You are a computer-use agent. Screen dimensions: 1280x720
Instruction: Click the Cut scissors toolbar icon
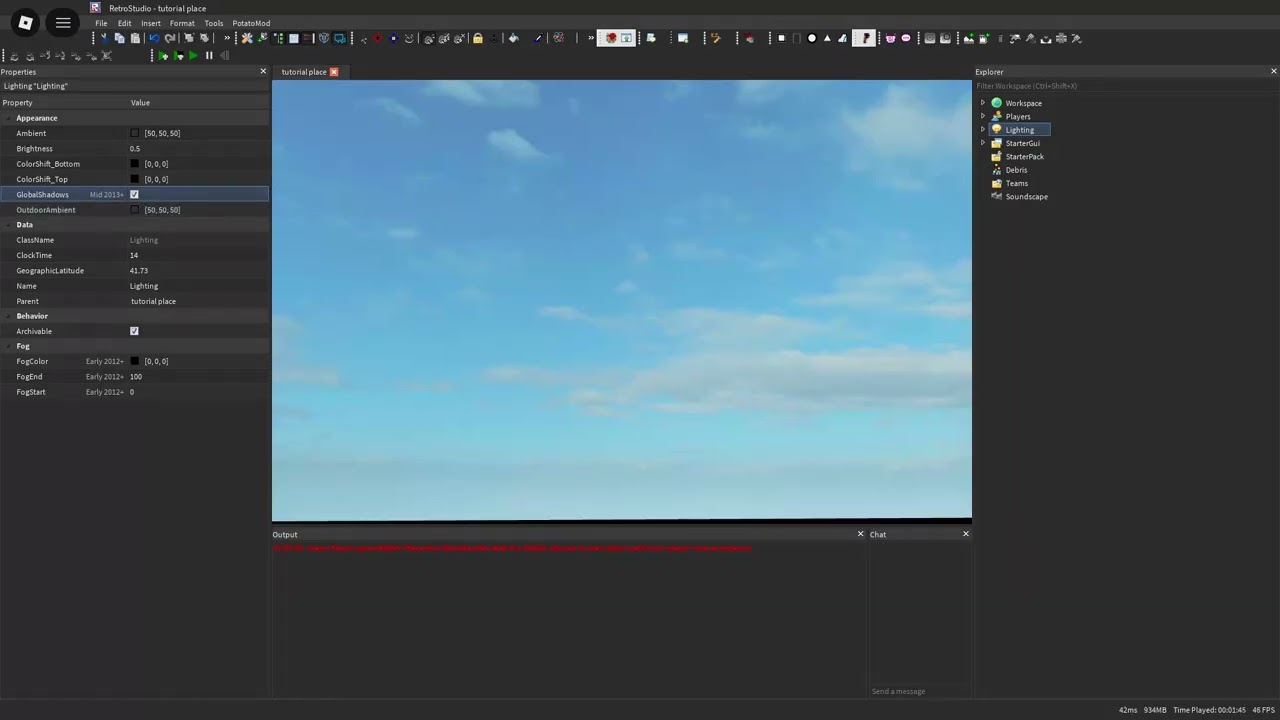tap(104, 38)
